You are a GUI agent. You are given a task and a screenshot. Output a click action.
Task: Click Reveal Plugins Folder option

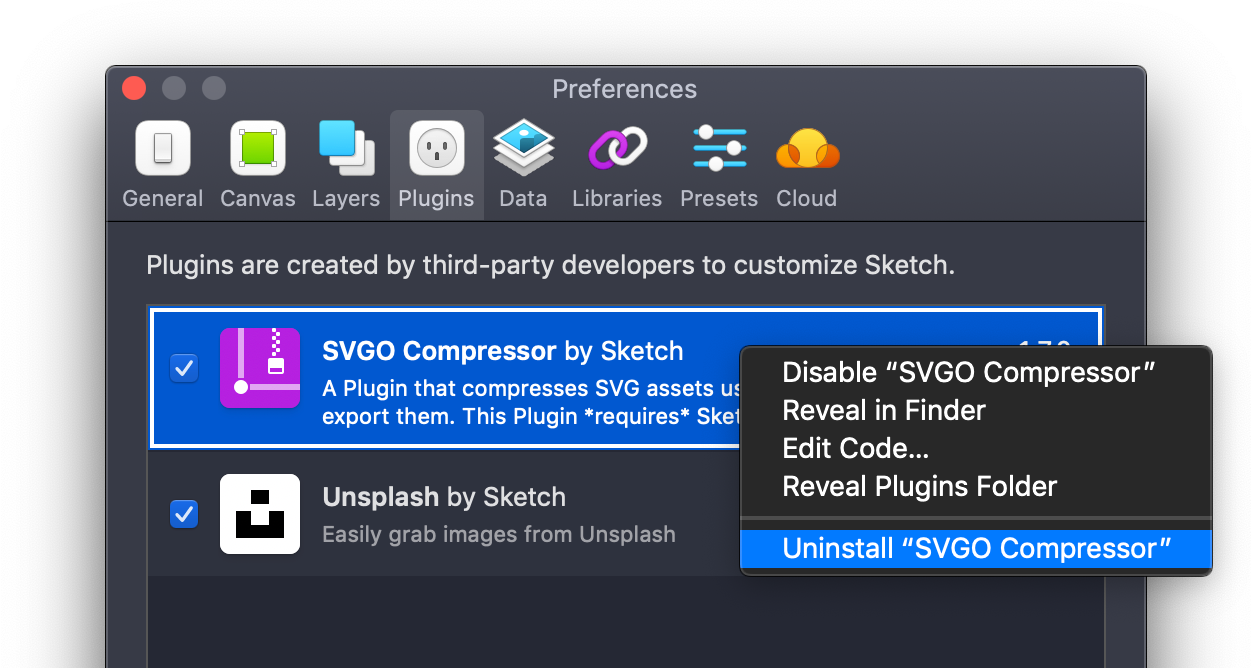pyautogui.click(x=919, y=487)
